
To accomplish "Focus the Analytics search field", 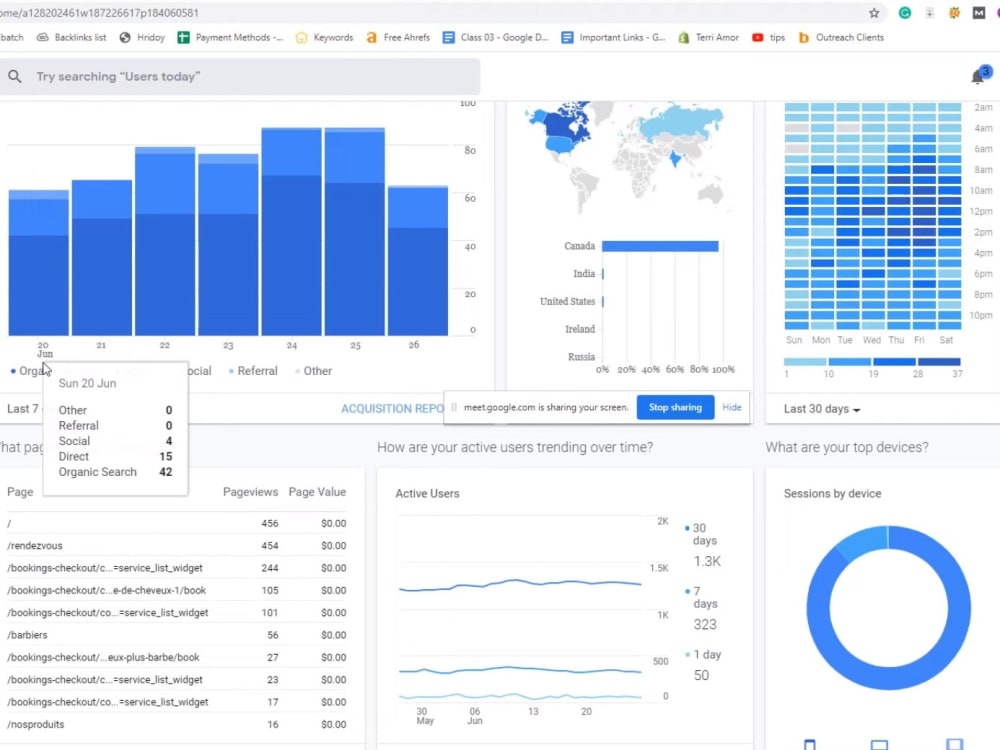I will pyautogui.click(x=240, y=77).
